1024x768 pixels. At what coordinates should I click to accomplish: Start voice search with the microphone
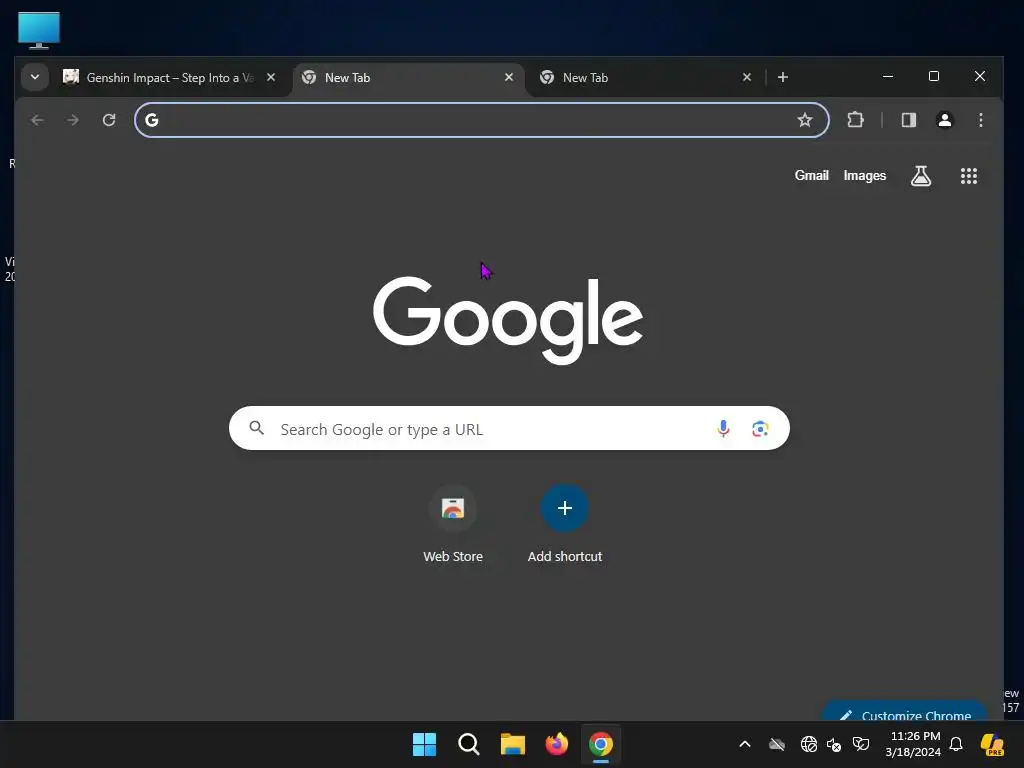tap(723, 428)
